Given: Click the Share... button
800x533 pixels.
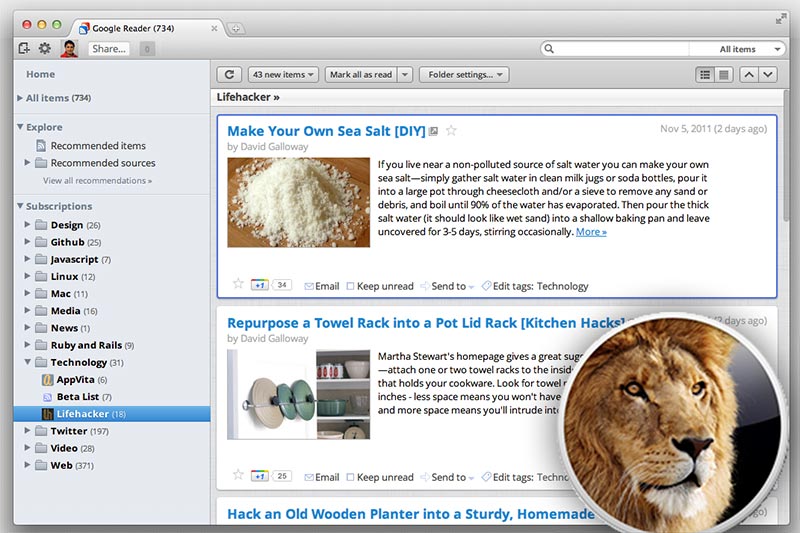Looking at the screenshot, I should [109, 49].
